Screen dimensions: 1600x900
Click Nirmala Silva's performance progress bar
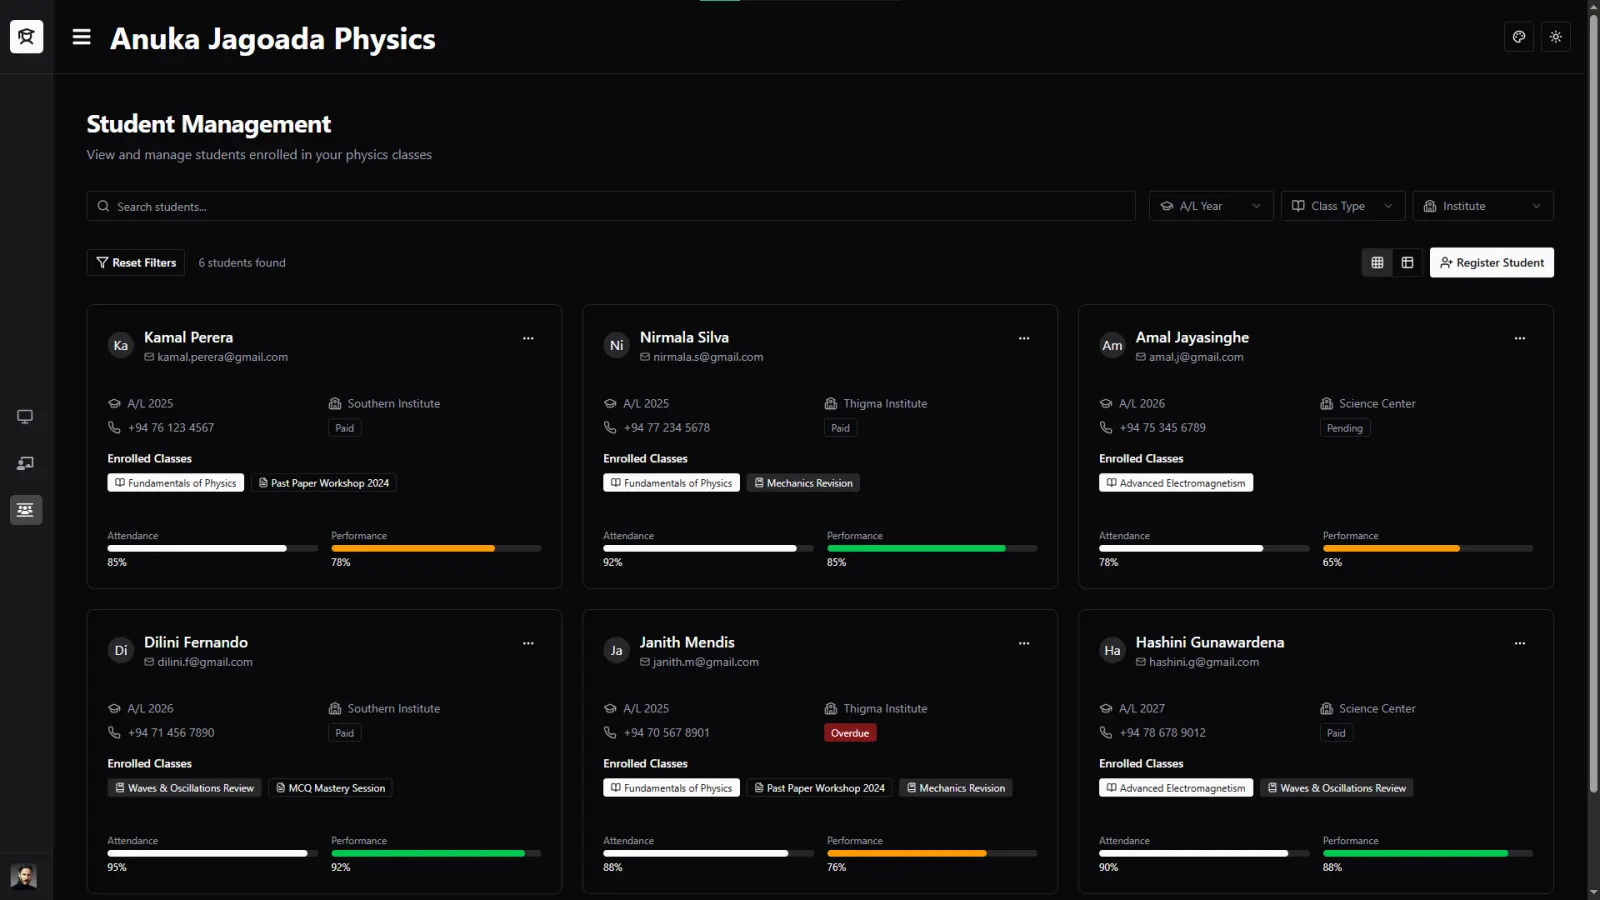click(932, 548)
